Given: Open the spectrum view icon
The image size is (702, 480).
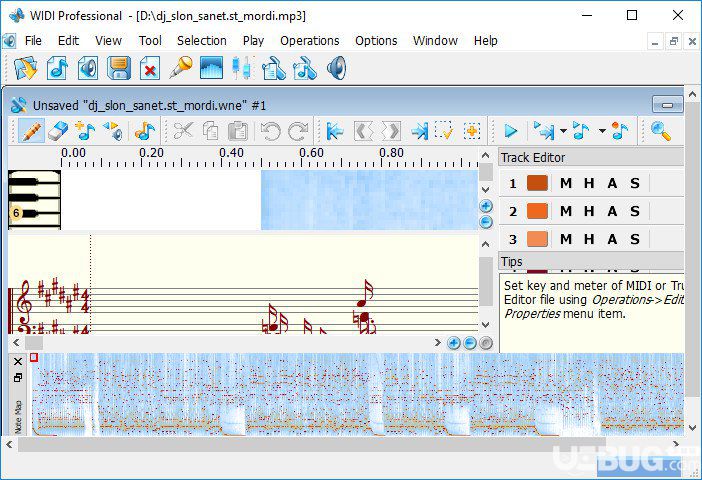Looking at the screenshot, I should (x=211, y=68).
